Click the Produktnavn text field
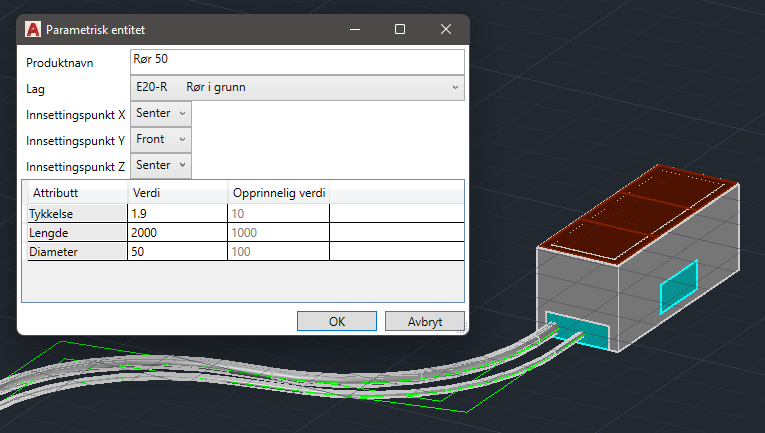 [297, 62]
